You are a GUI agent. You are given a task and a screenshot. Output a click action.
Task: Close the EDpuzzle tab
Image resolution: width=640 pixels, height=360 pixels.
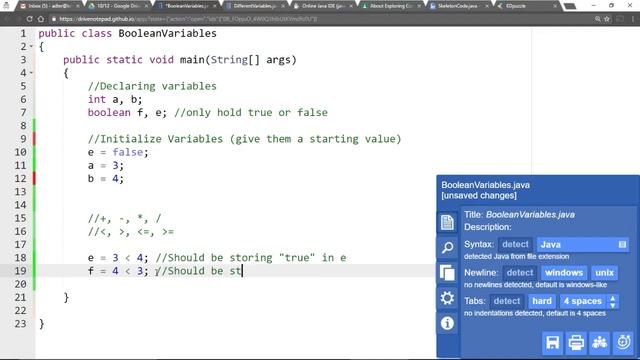pos(555,6)
